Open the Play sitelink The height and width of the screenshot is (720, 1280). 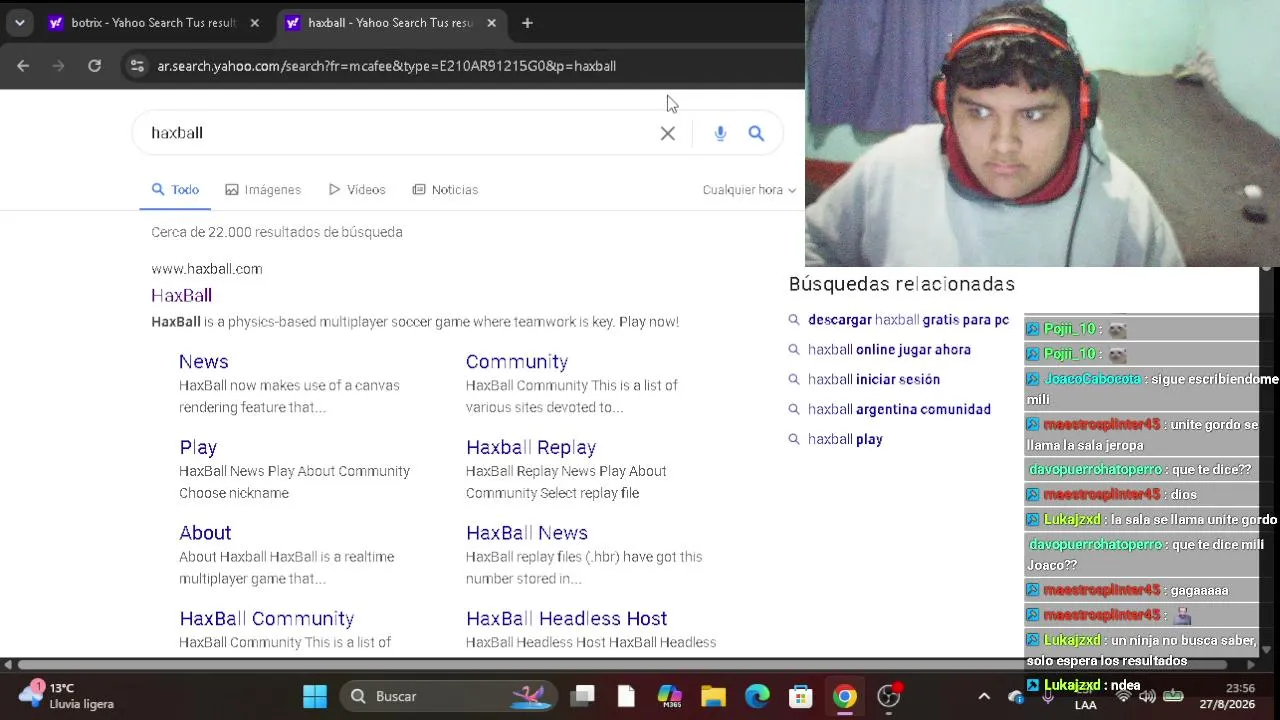point(198,447)
